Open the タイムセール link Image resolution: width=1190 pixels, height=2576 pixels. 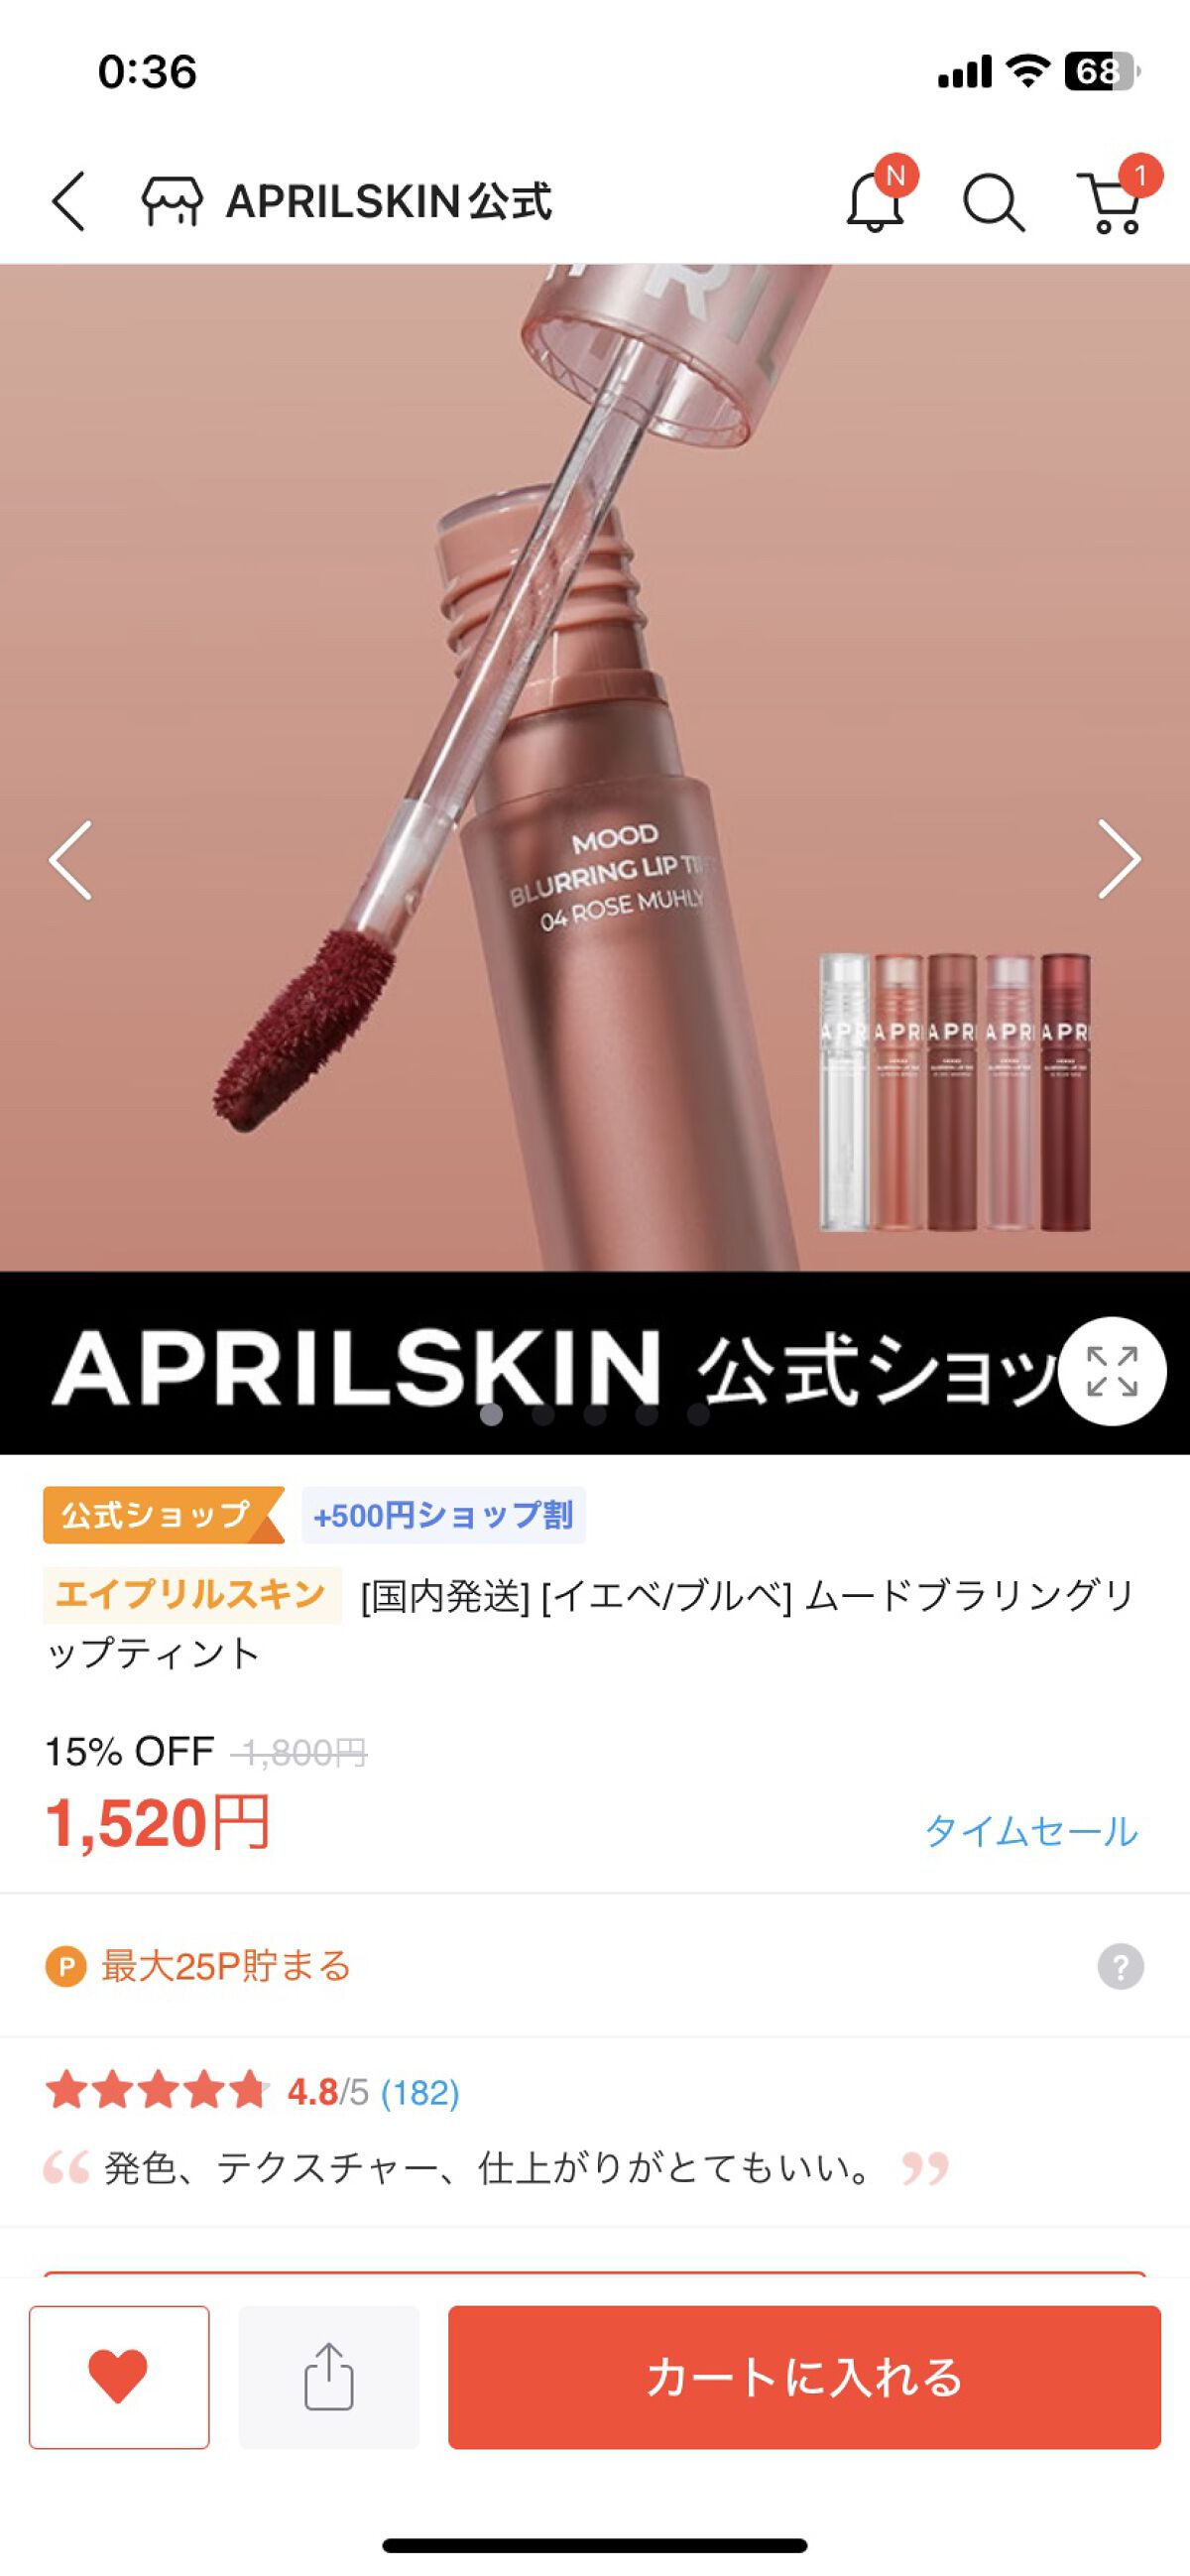coord(1031,1831)
